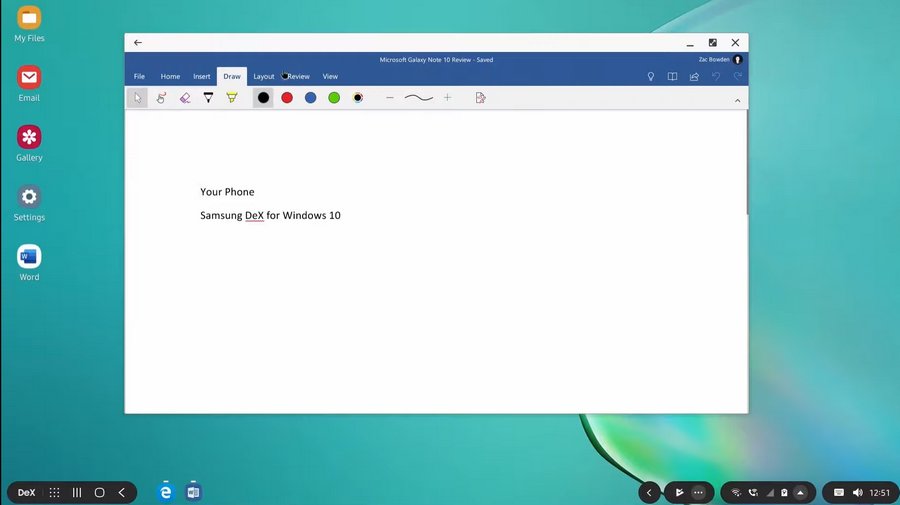This screenshot has height=505, width=900.
Task: Open Edge browser from taskbar
Action: click(x=165, y=492)
